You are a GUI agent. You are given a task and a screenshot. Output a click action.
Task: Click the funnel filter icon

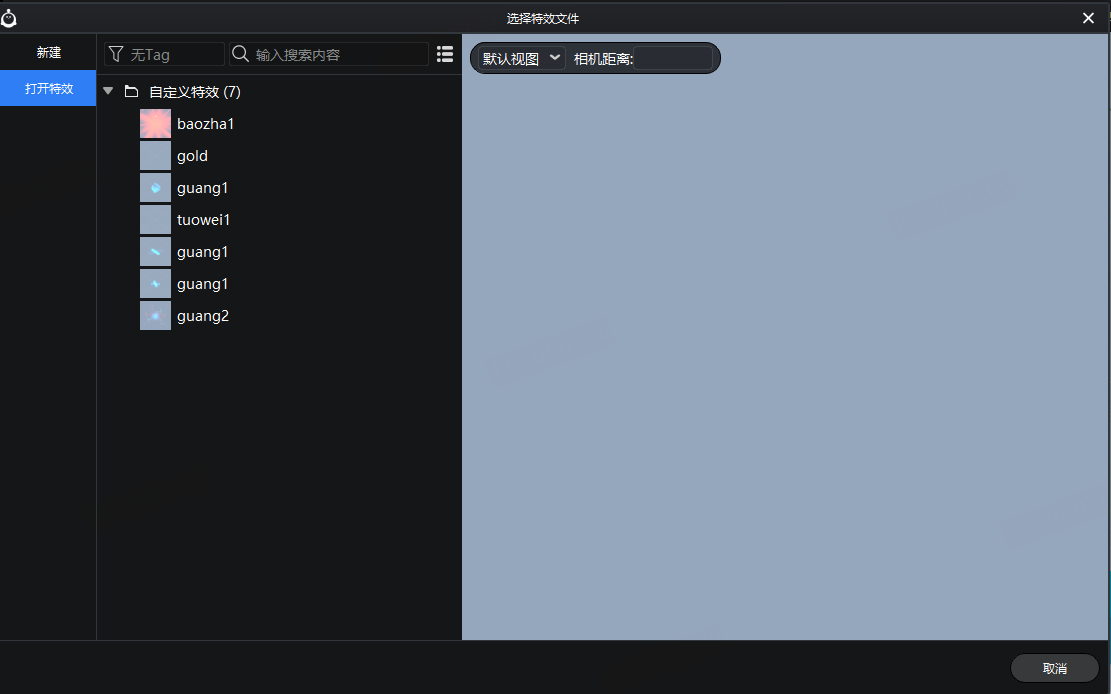point(116,54)
